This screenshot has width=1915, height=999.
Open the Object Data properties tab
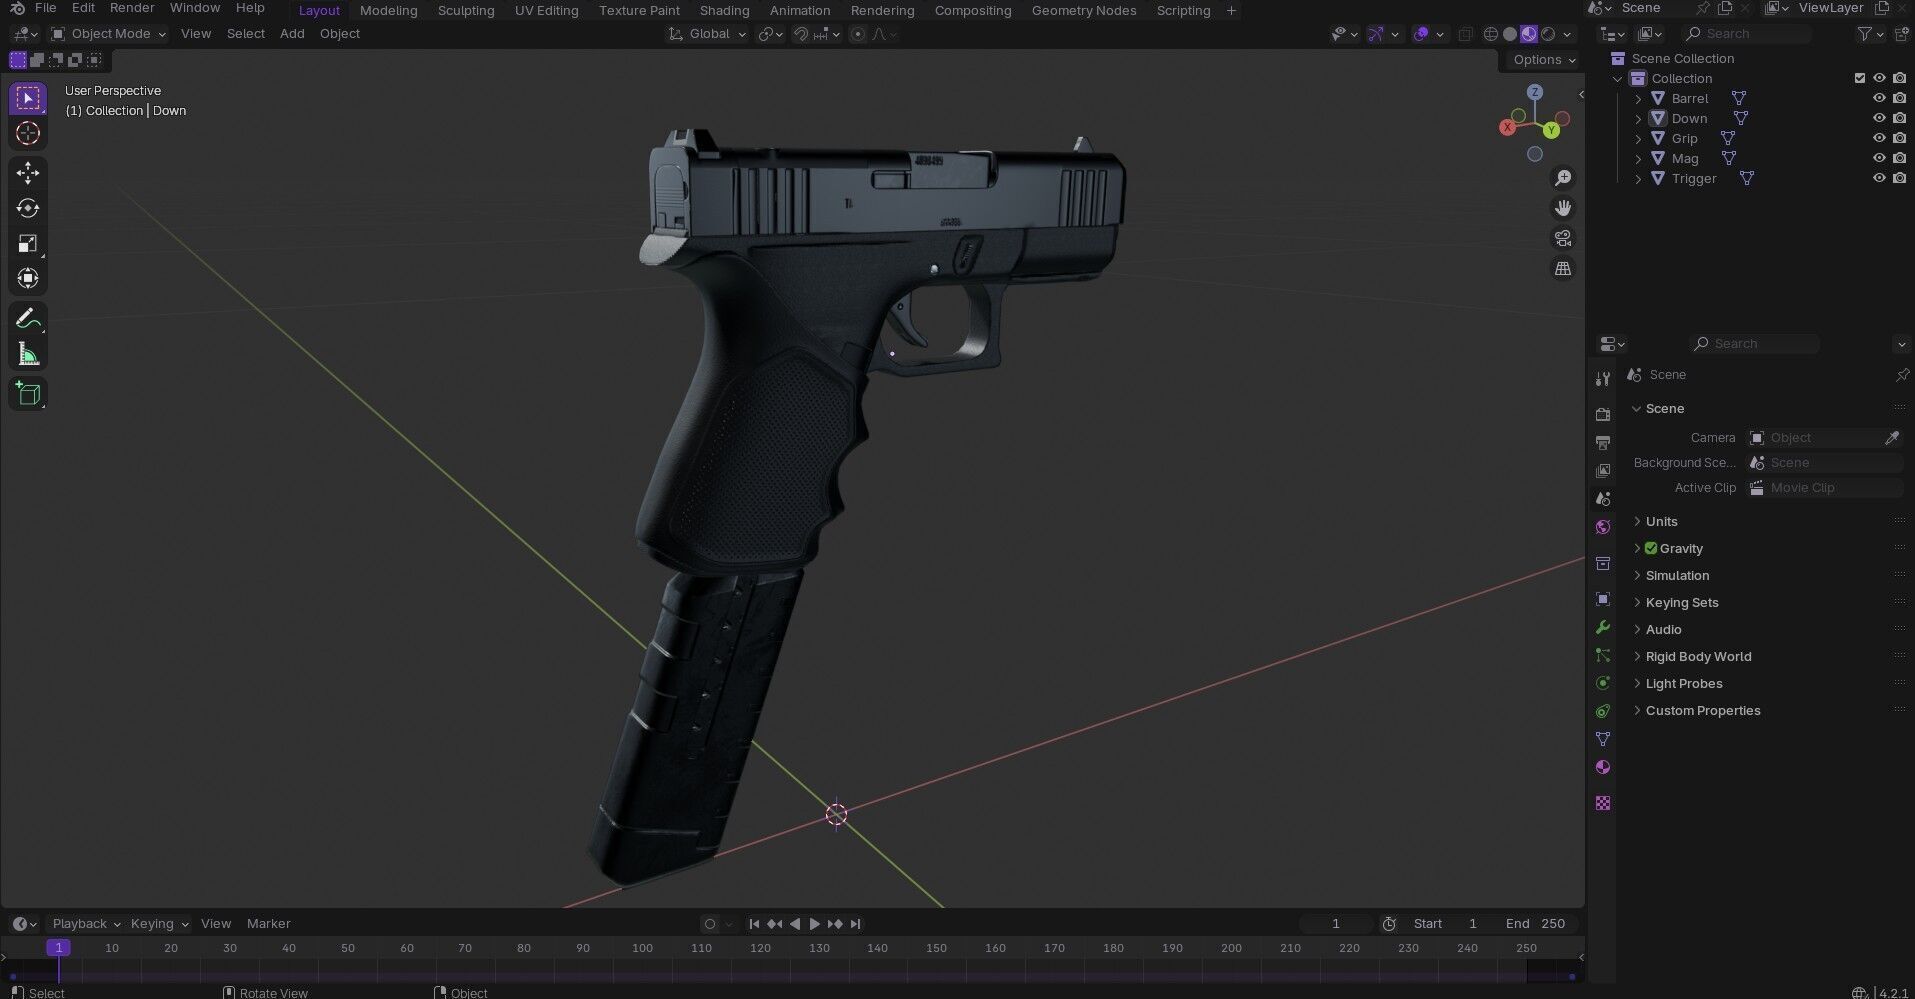pos(1603,739)
